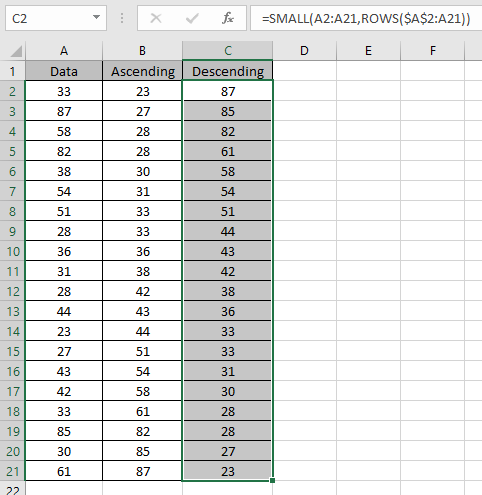
Task: Select column E header
Action: coord(368,51)
